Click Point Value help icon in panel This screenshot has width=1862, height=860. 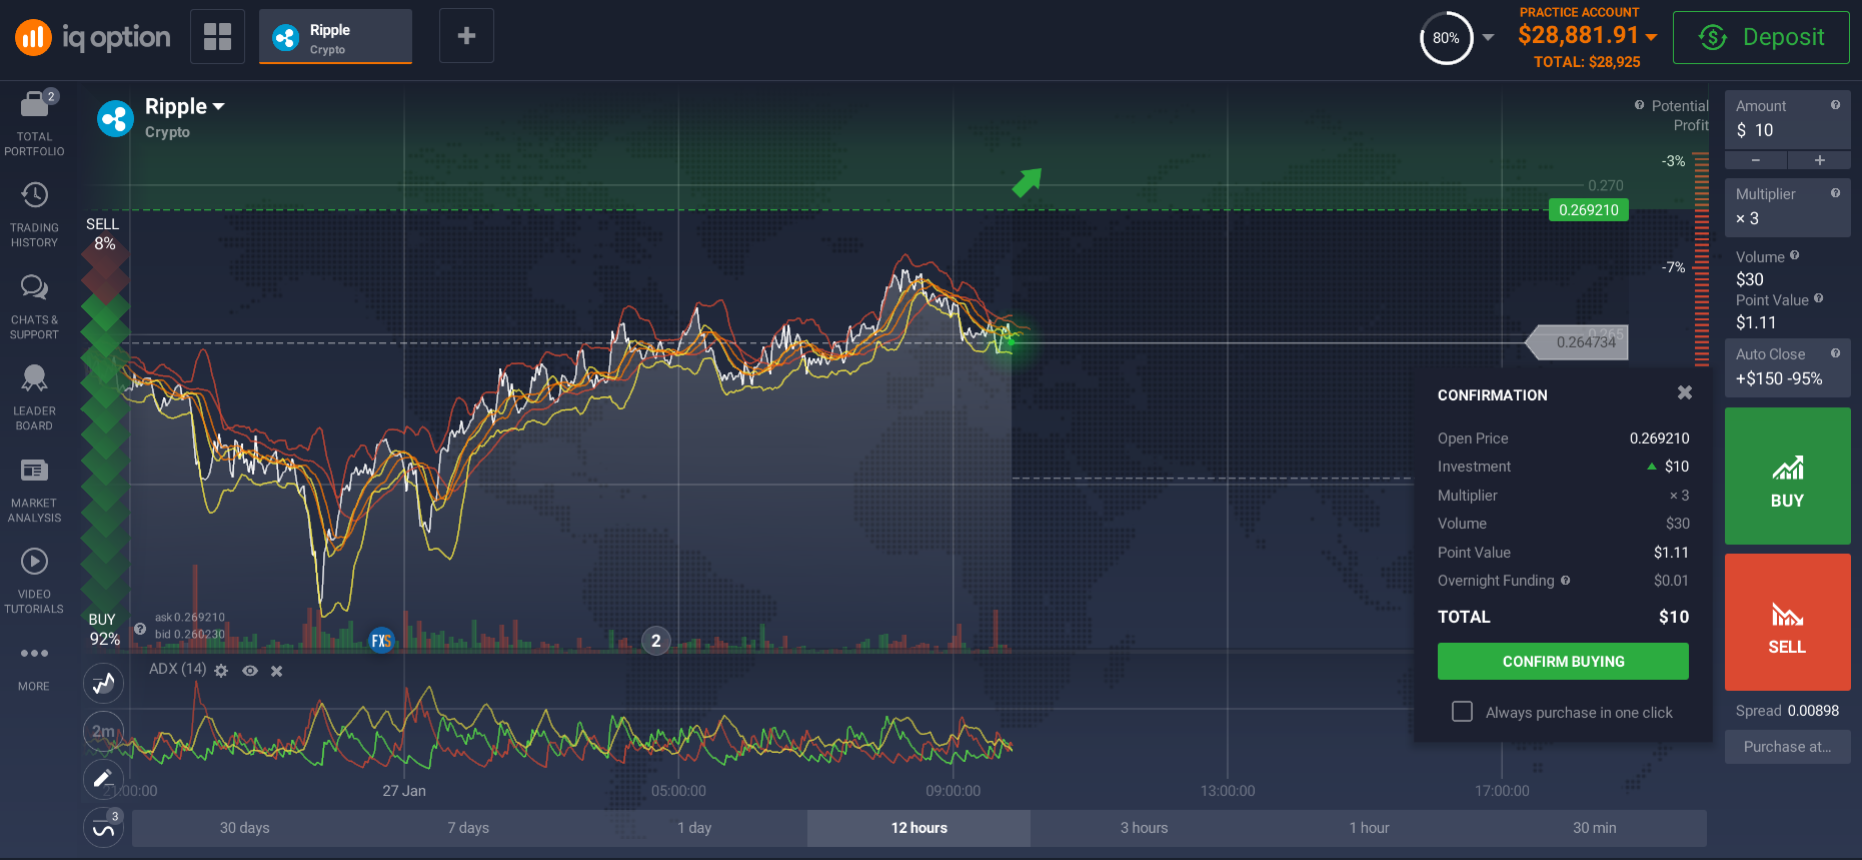(x=1818, y=298)
